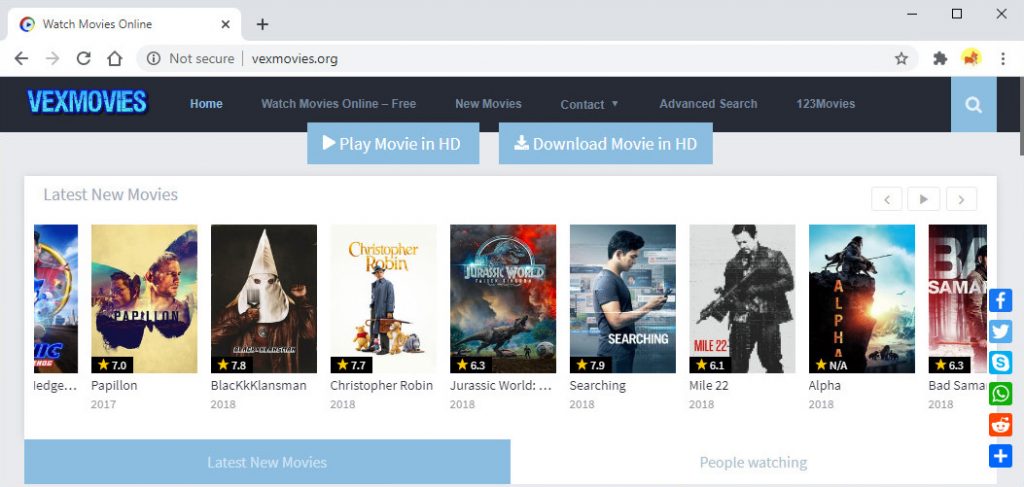Viewport: 1024px width, 487px height.
Task: Go to the browser home page
Action: click(x=115, y=59)
